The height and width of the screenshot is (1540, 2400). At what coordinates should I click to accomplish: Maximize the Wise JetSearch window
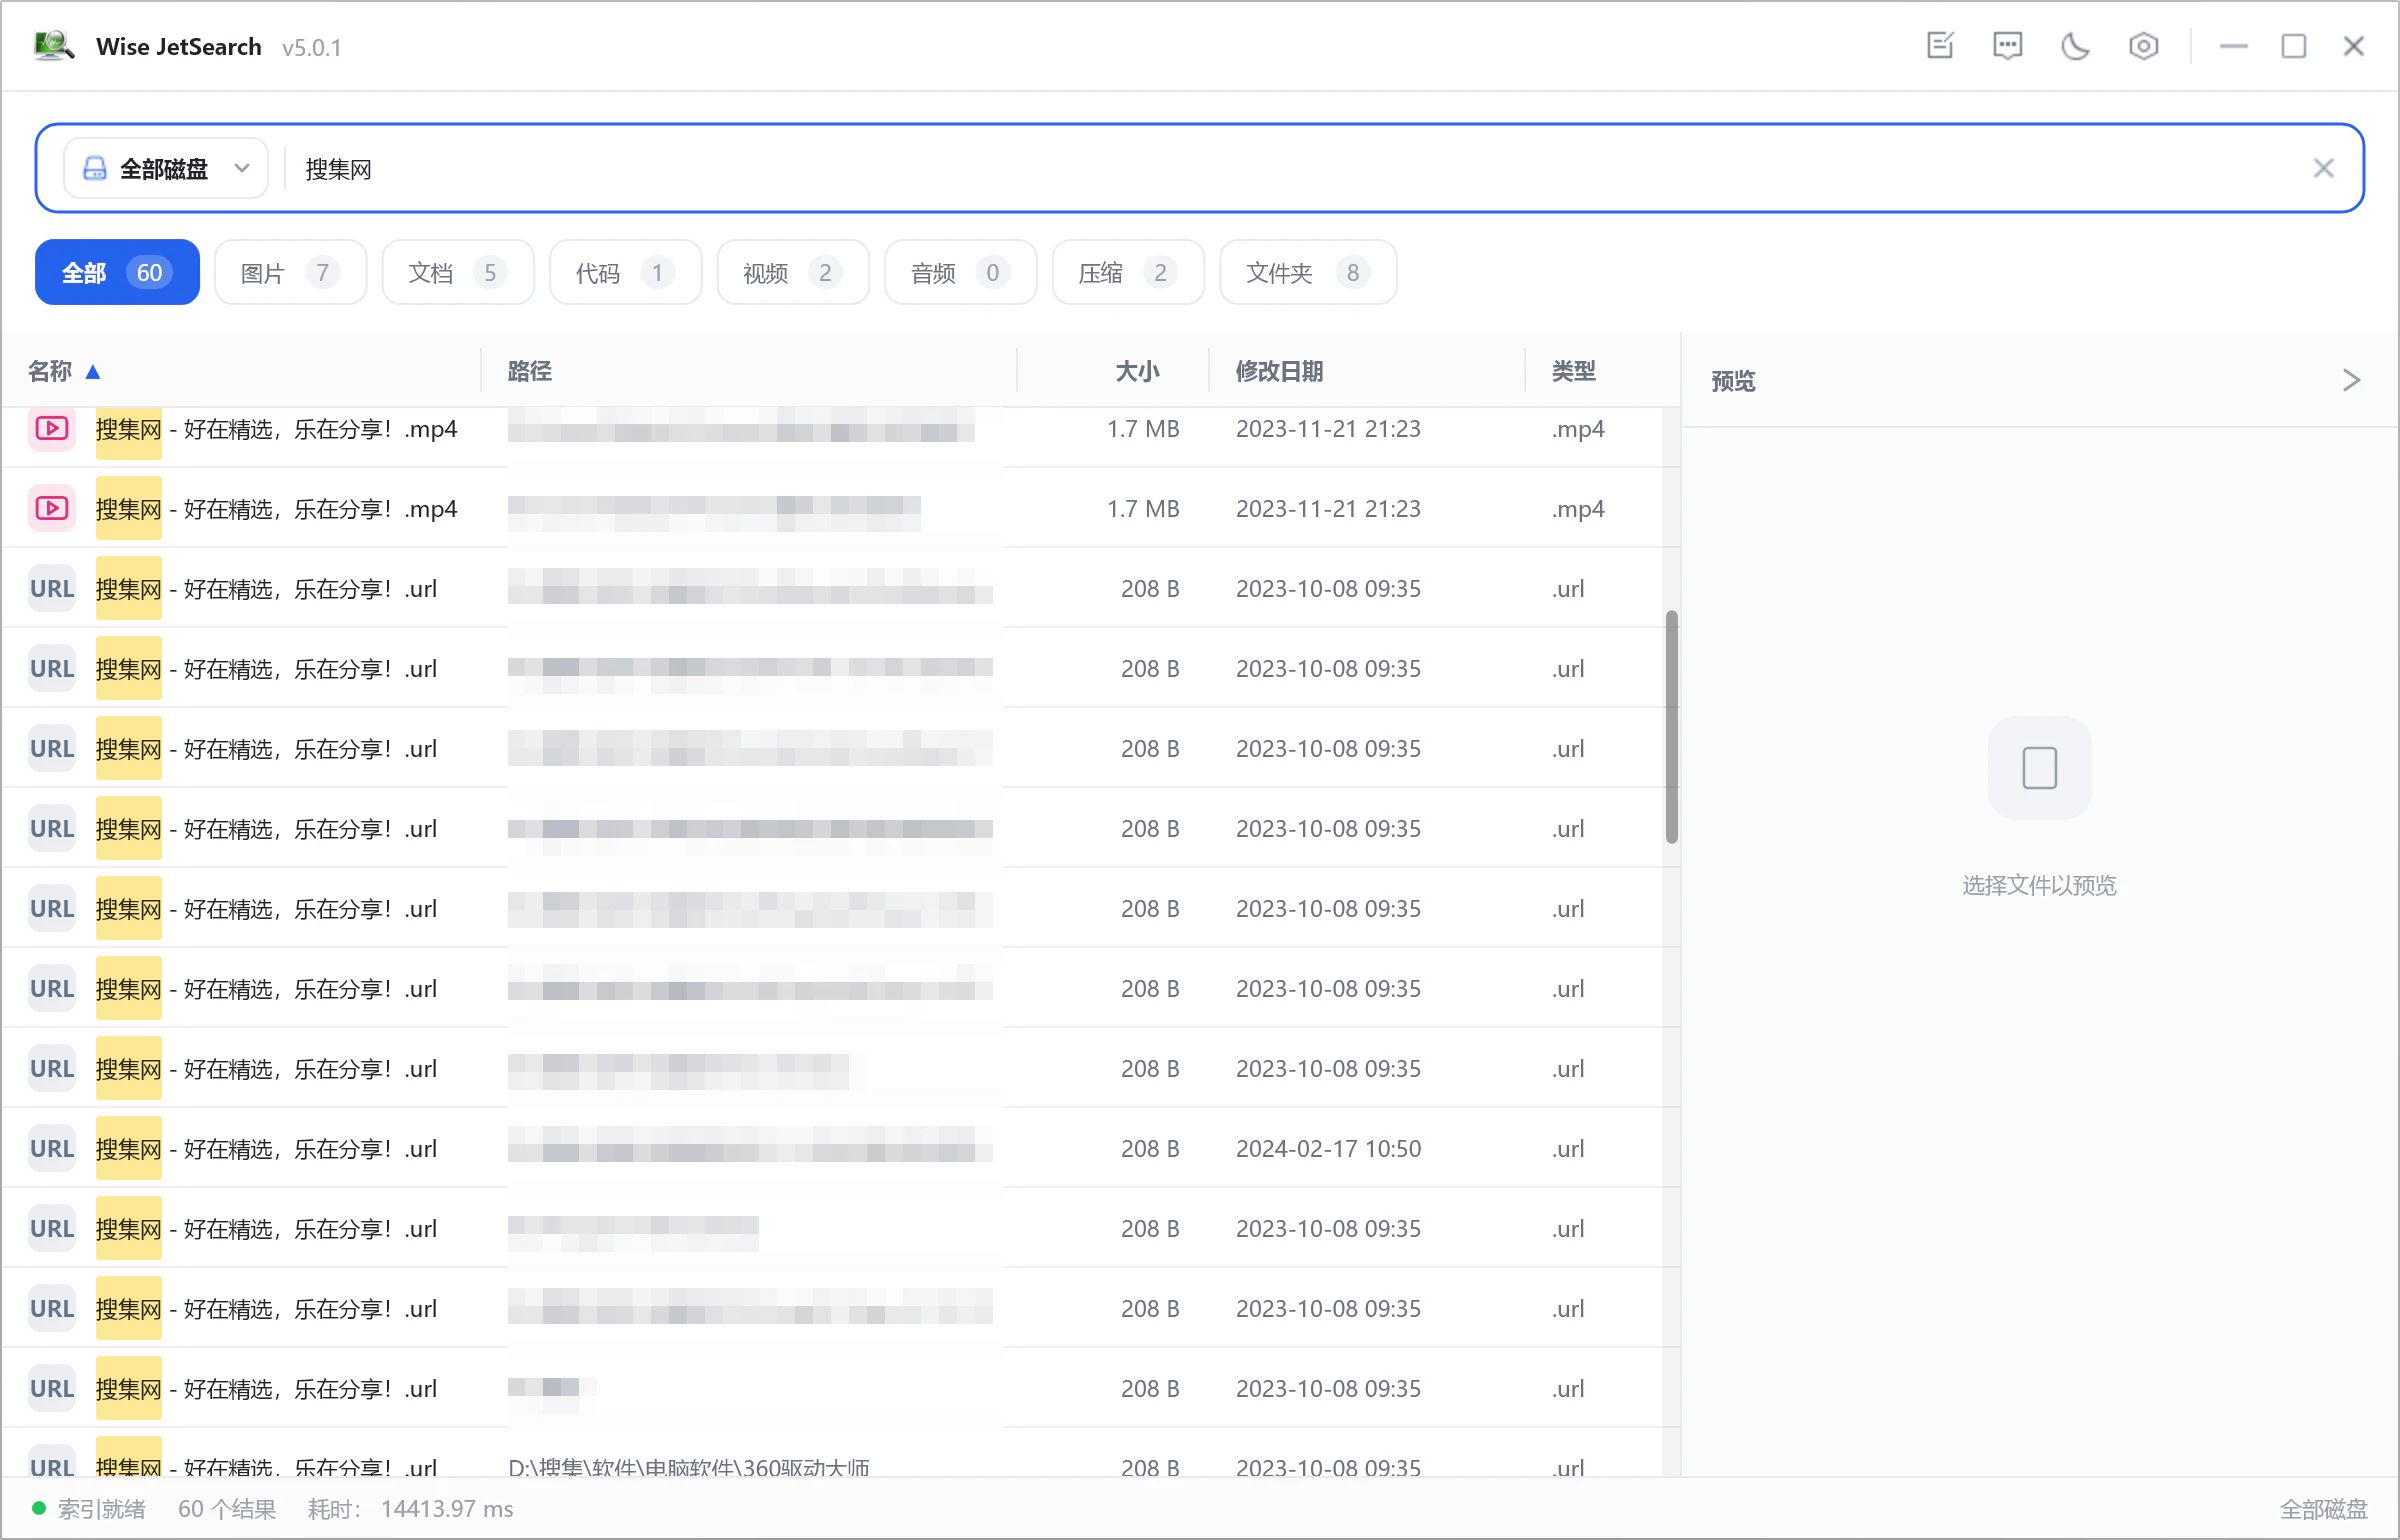[2294, 46]
